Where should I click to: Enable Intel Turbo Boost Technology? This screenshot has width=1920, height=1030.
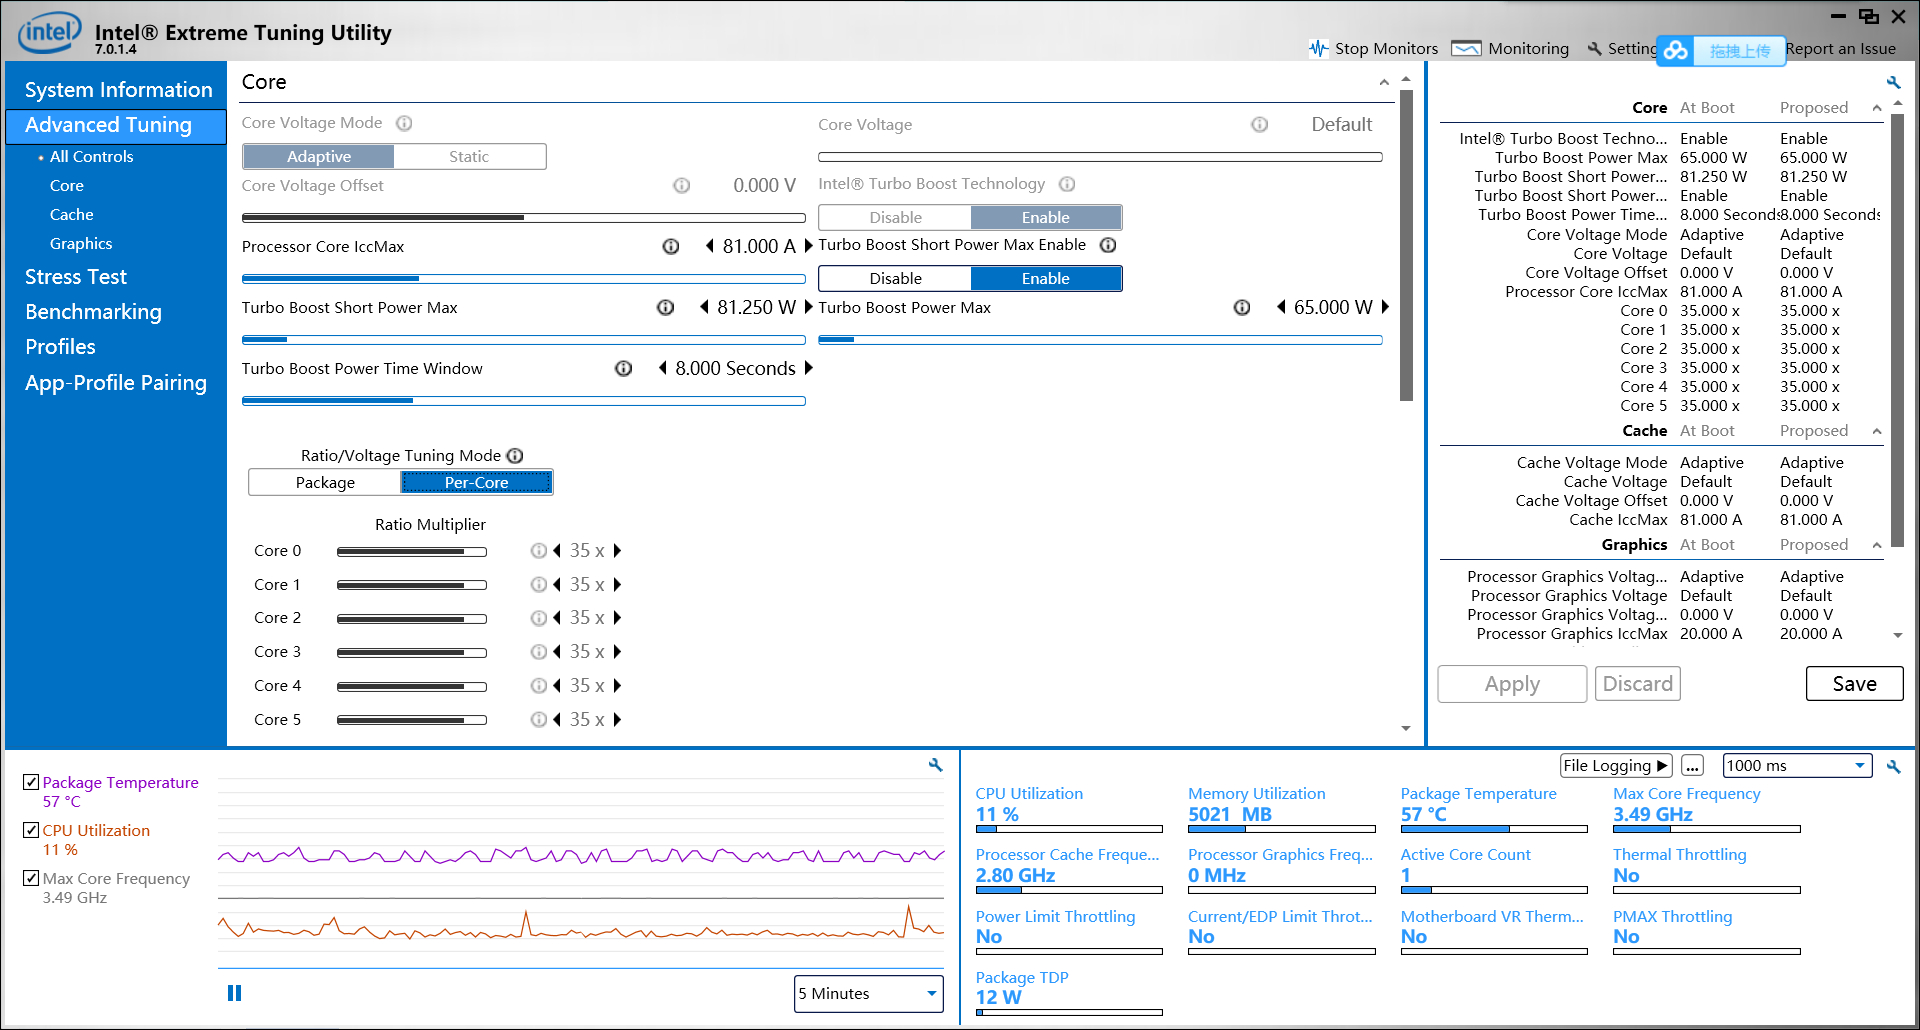[x=1045, y=217]
